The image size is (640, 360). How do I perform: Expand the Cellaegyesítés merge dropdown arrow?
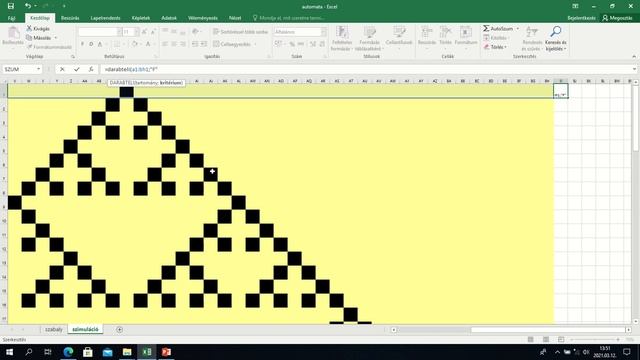(x=256, y=44)
